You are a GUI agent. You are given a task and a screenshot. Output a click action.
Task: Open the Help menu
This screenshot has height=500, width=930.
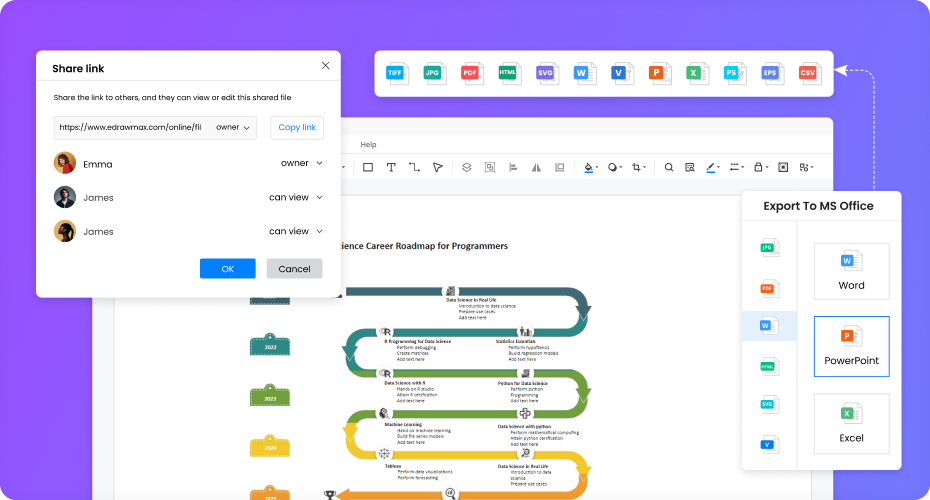(x=368, y=145)
